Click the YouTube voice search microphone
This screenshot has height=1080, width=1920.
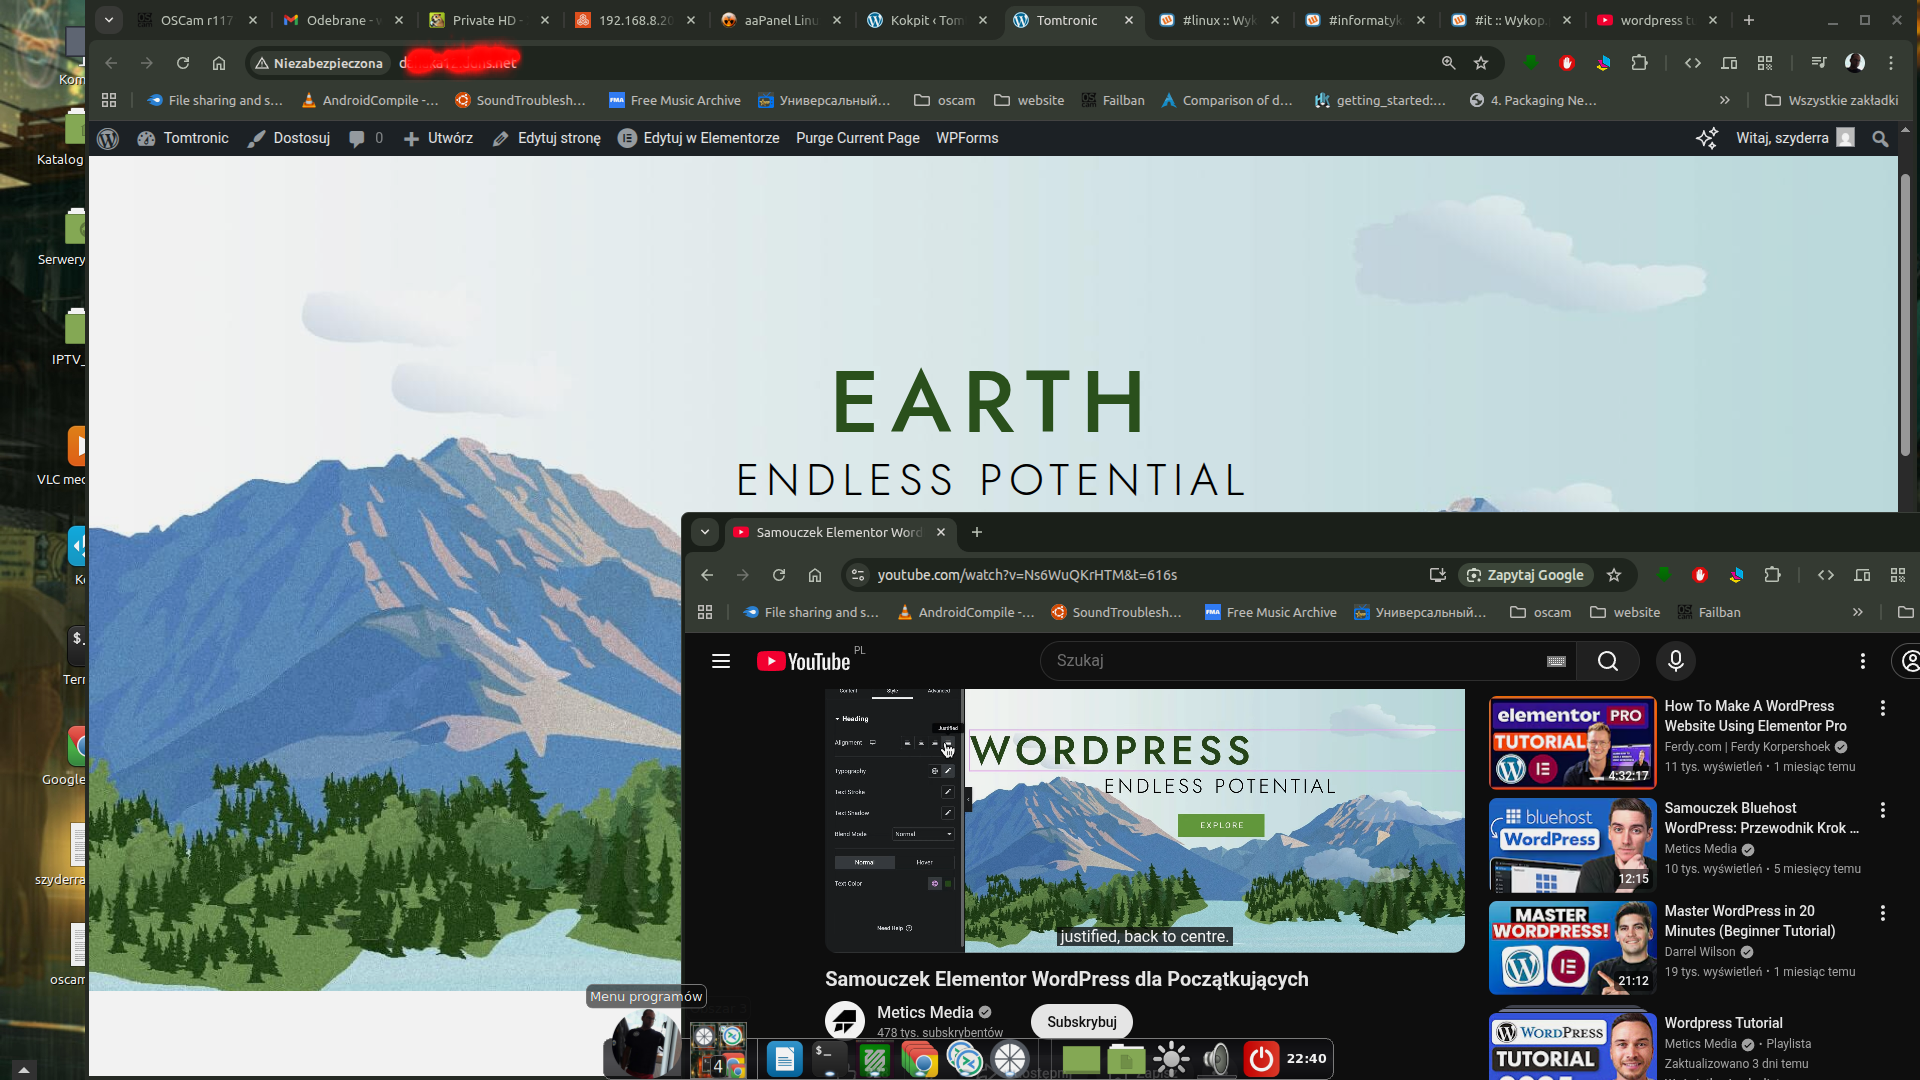coord(1675,661)
